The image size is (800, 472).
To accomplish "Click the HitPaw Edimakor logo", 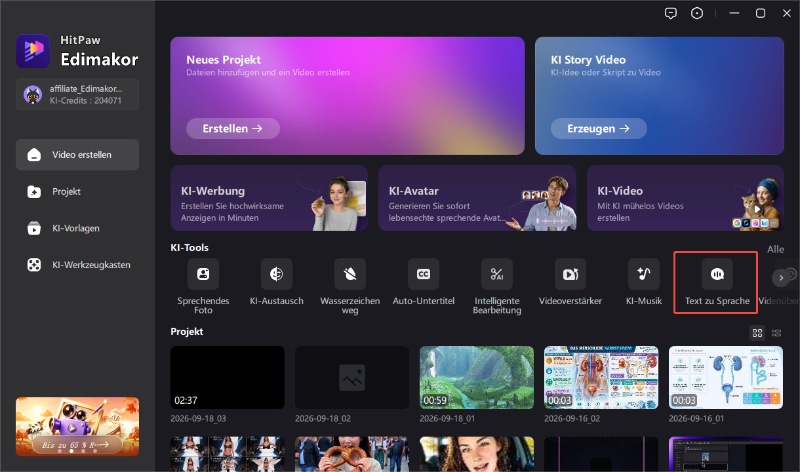I will pyautogui.click(x=33, y=51).
